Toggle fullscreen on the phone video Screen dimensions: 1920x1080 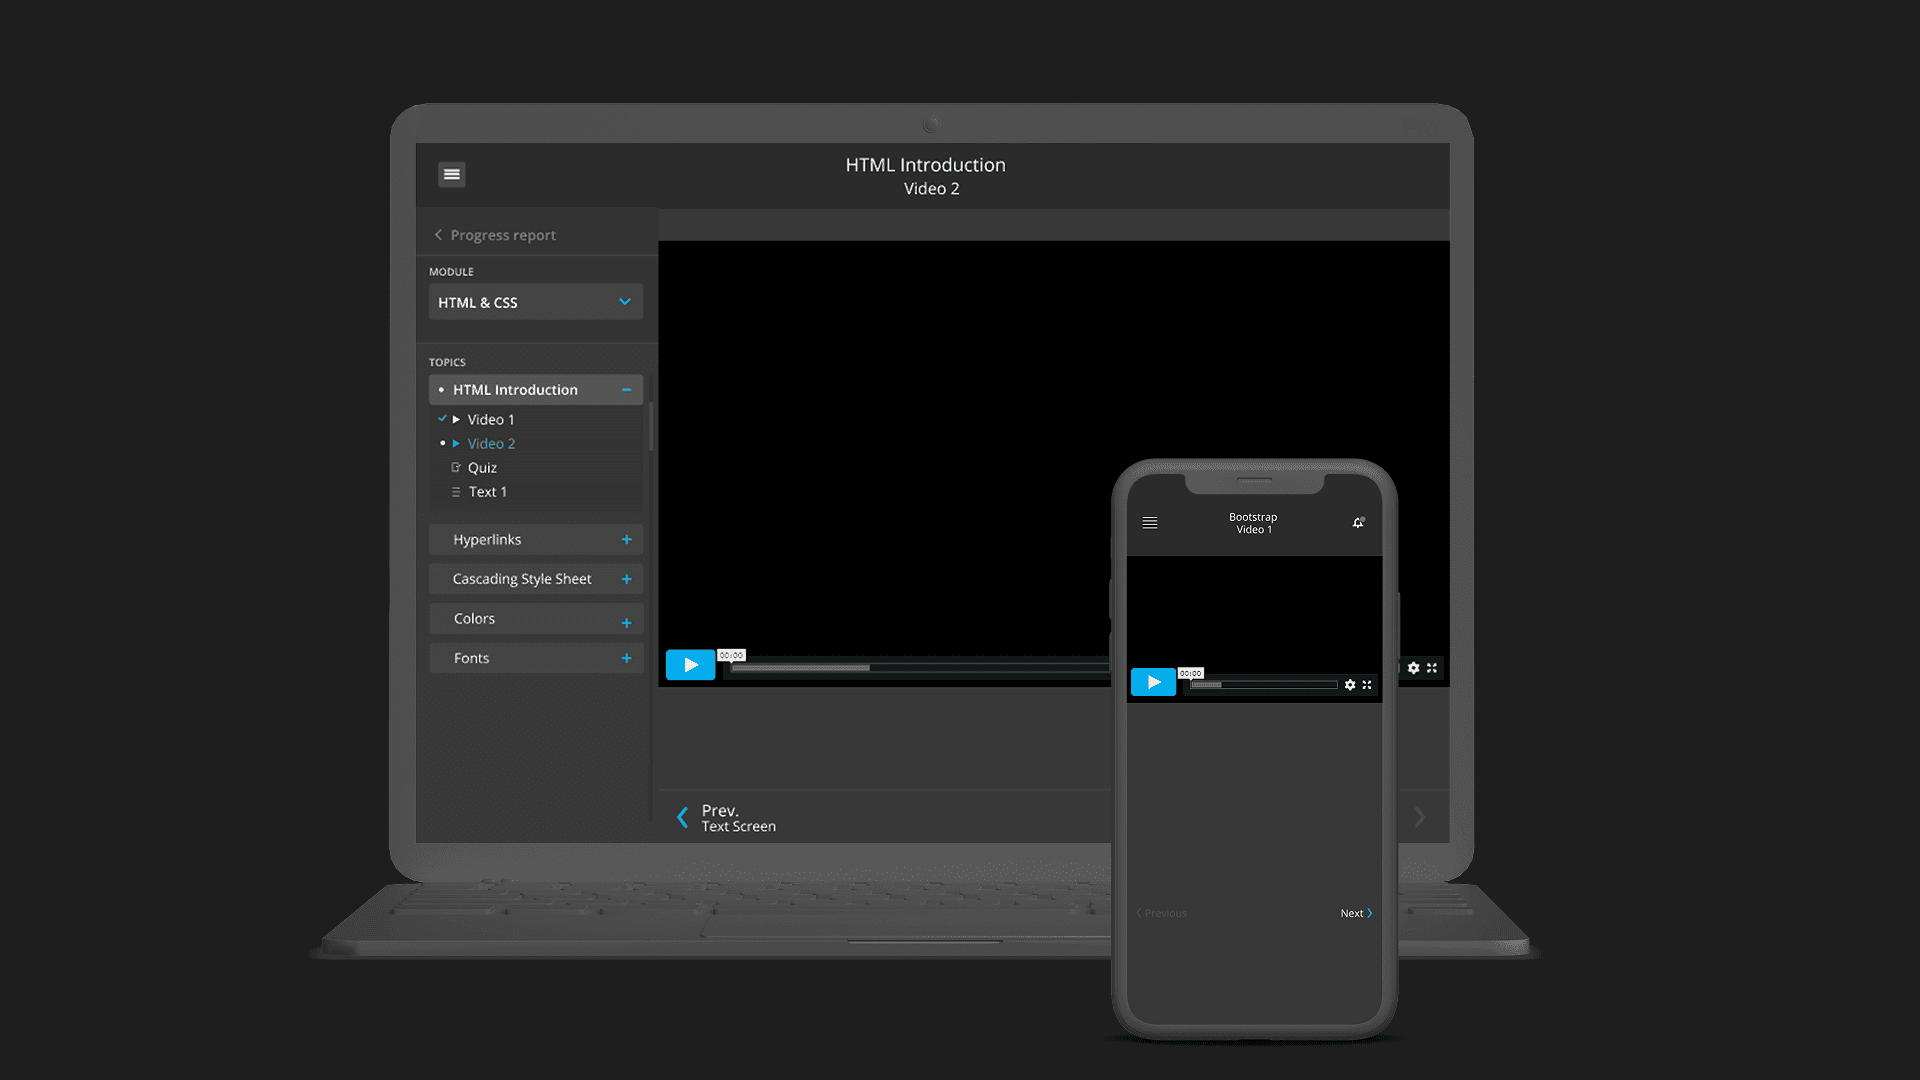click(1367, 685)
